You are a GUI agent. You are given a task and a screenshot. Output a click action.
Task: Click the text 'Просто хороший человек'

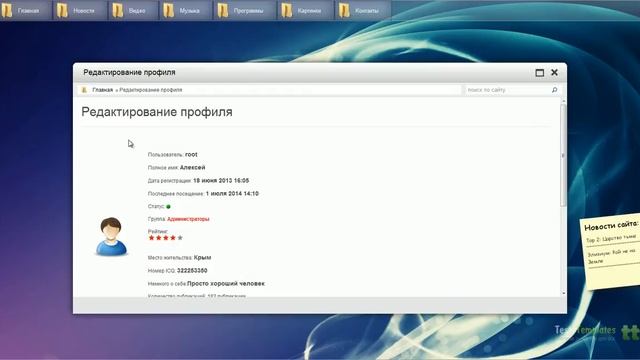point(226,283)
